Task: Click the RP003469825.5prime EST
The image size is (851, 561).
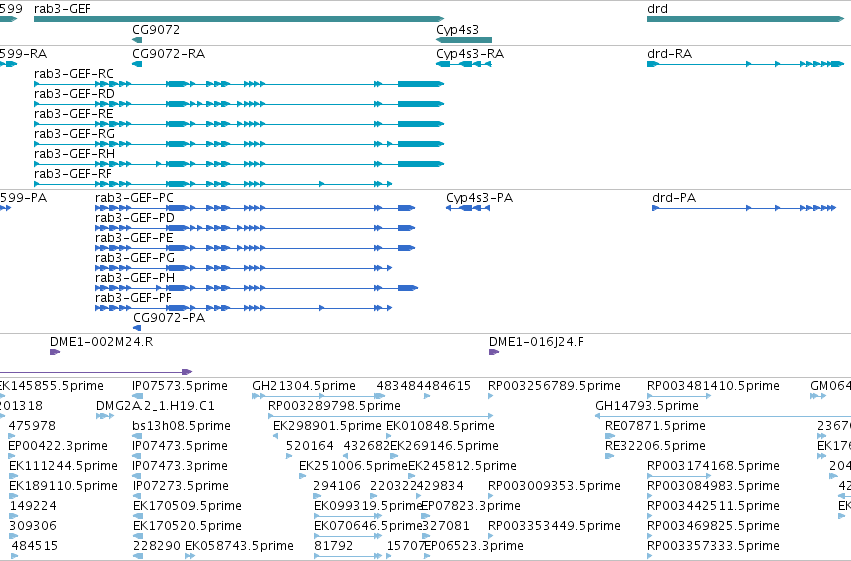Action: [713, 526]
